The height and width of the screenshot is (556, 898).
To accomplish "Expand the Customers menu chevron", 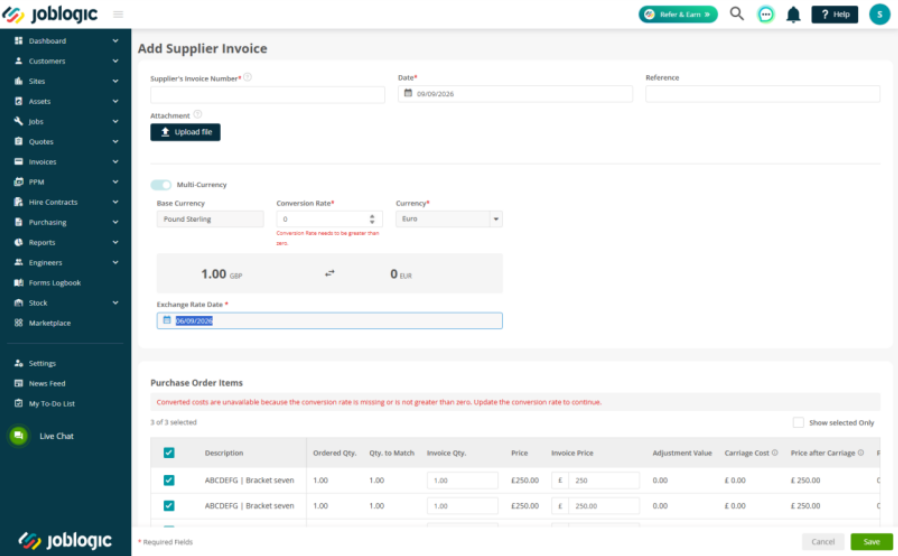I will pyautogui.click(x=115, y=61).
